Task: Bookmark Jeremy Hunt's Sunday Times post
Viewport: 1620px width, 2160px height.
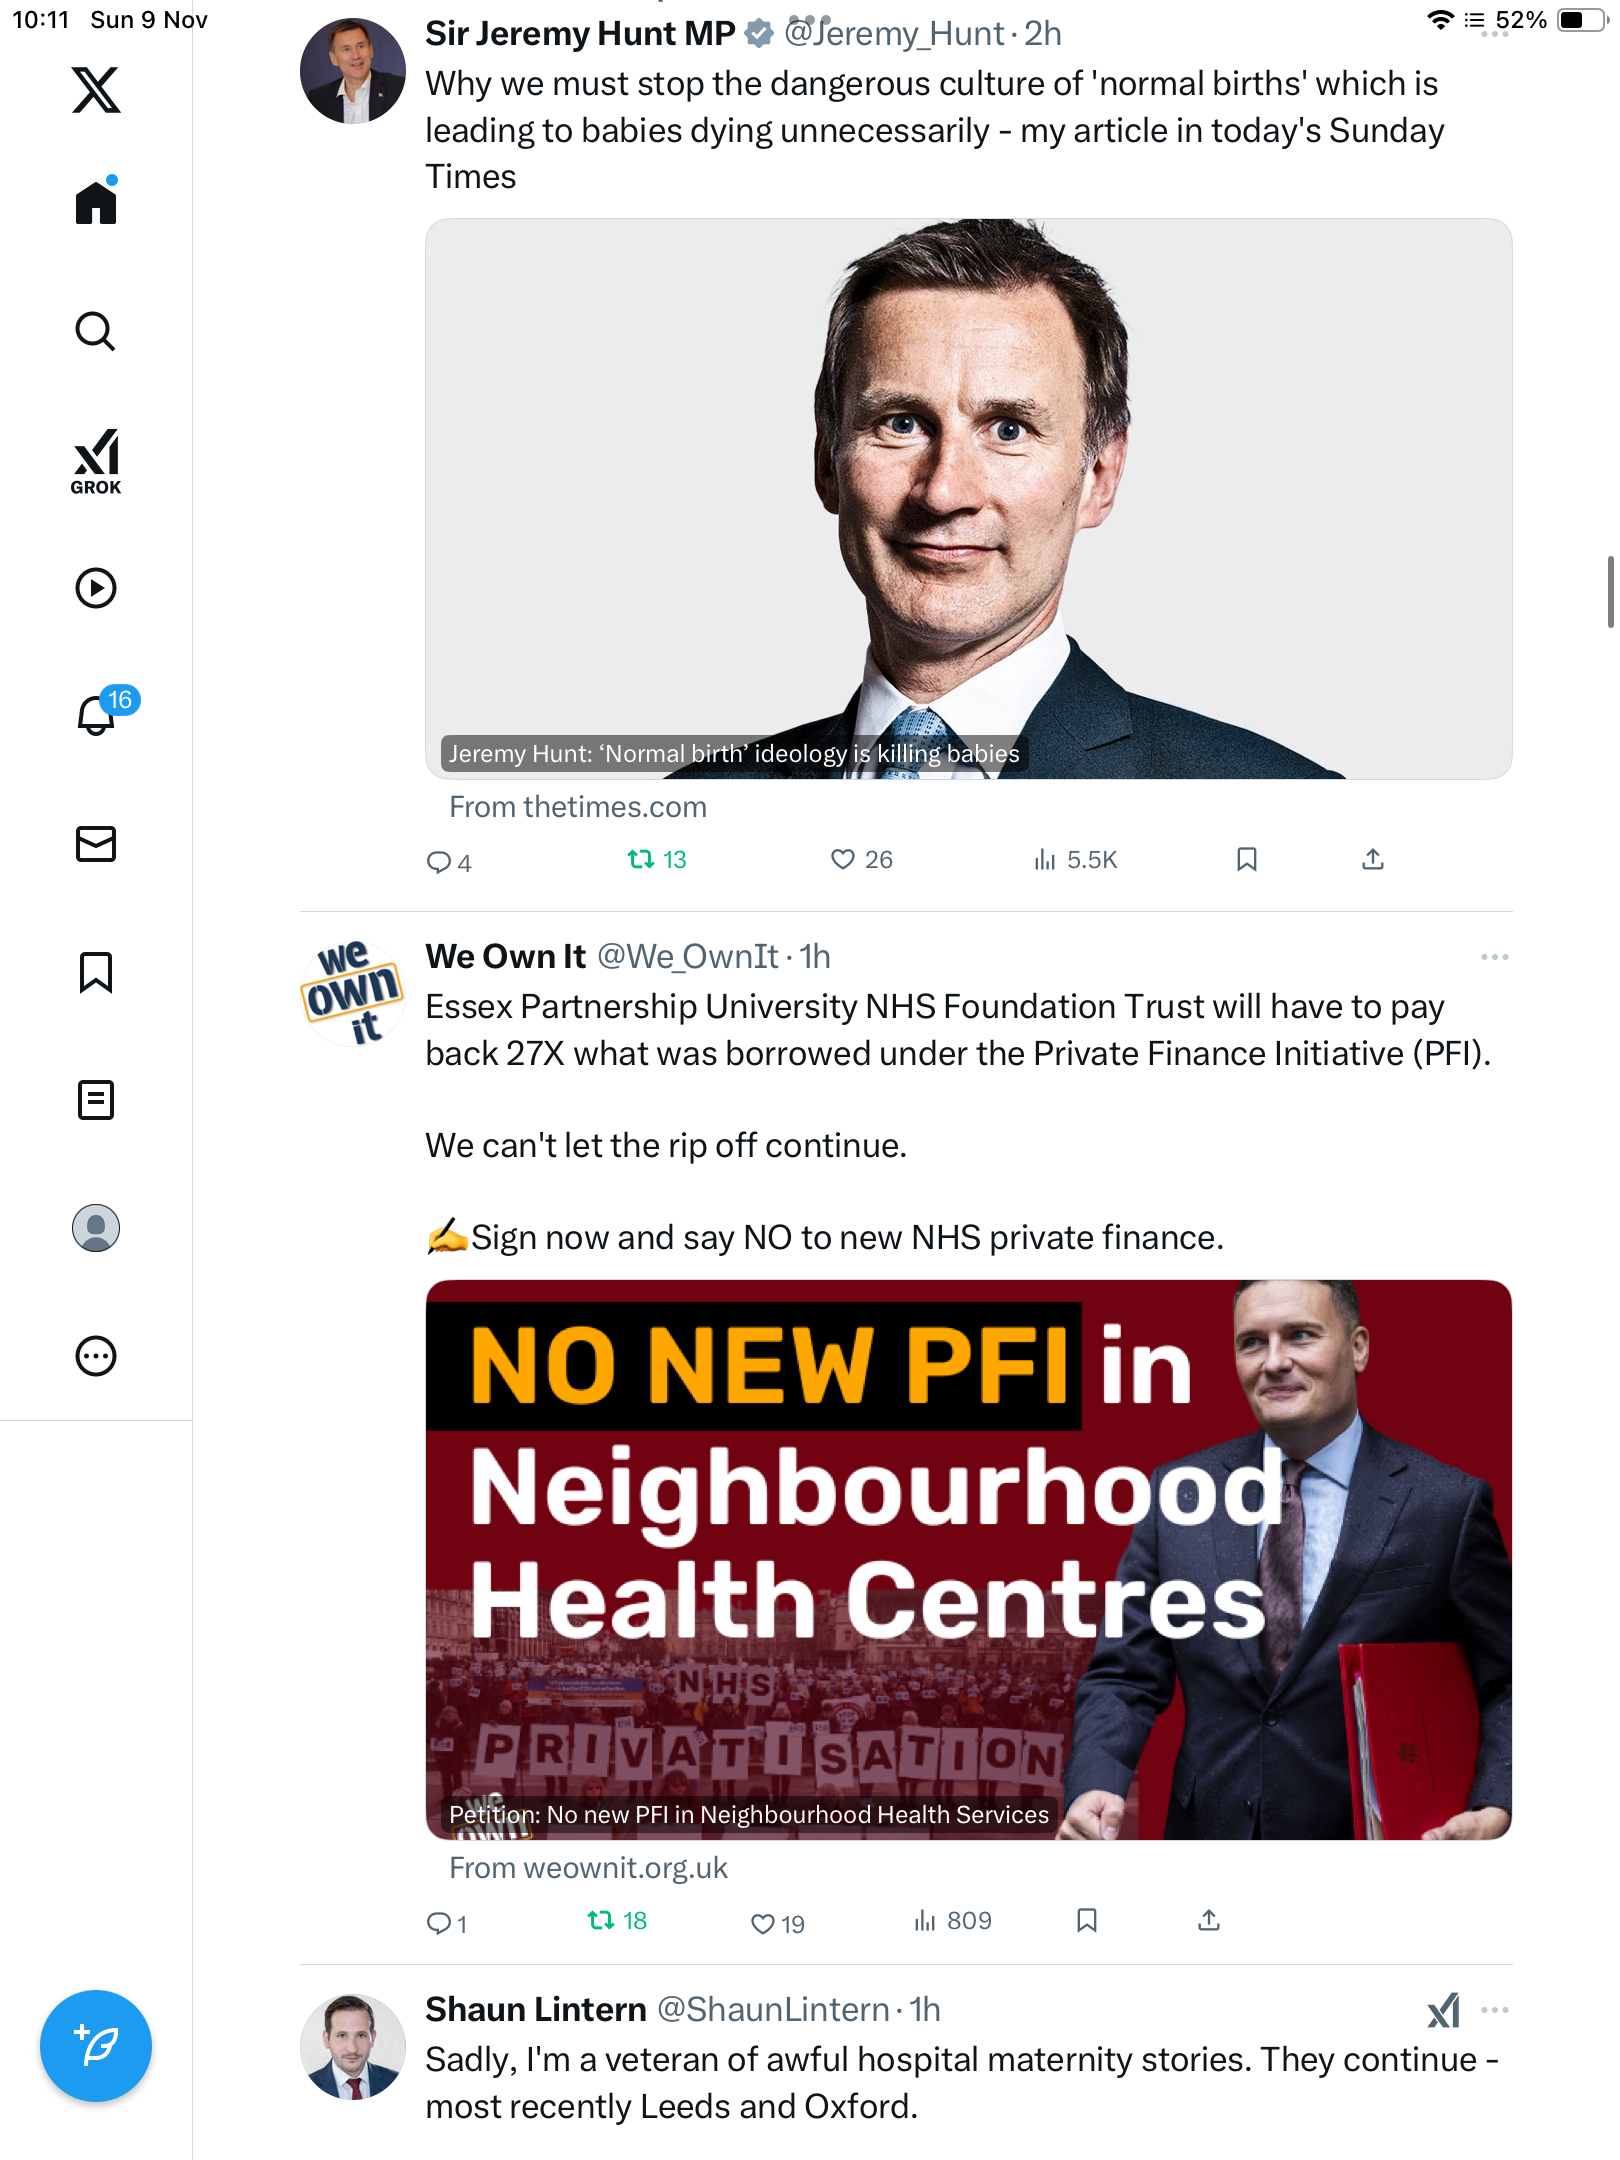Action: click(1247, 860)
